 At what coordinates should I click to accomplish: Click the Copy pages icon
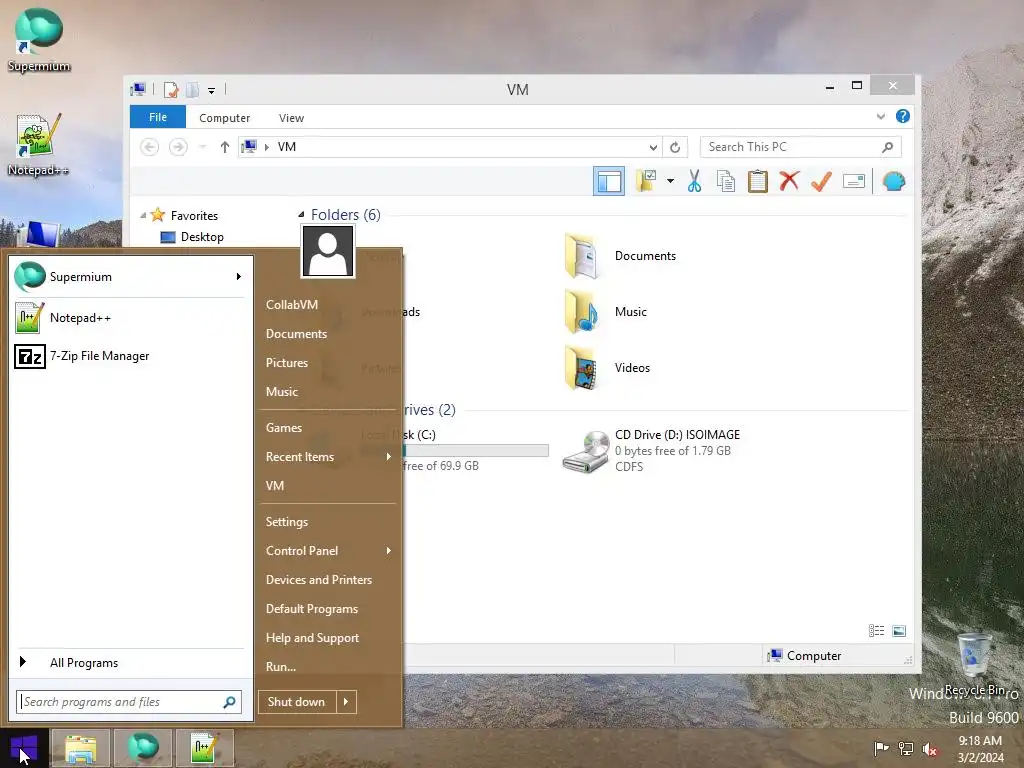[726, 181]
